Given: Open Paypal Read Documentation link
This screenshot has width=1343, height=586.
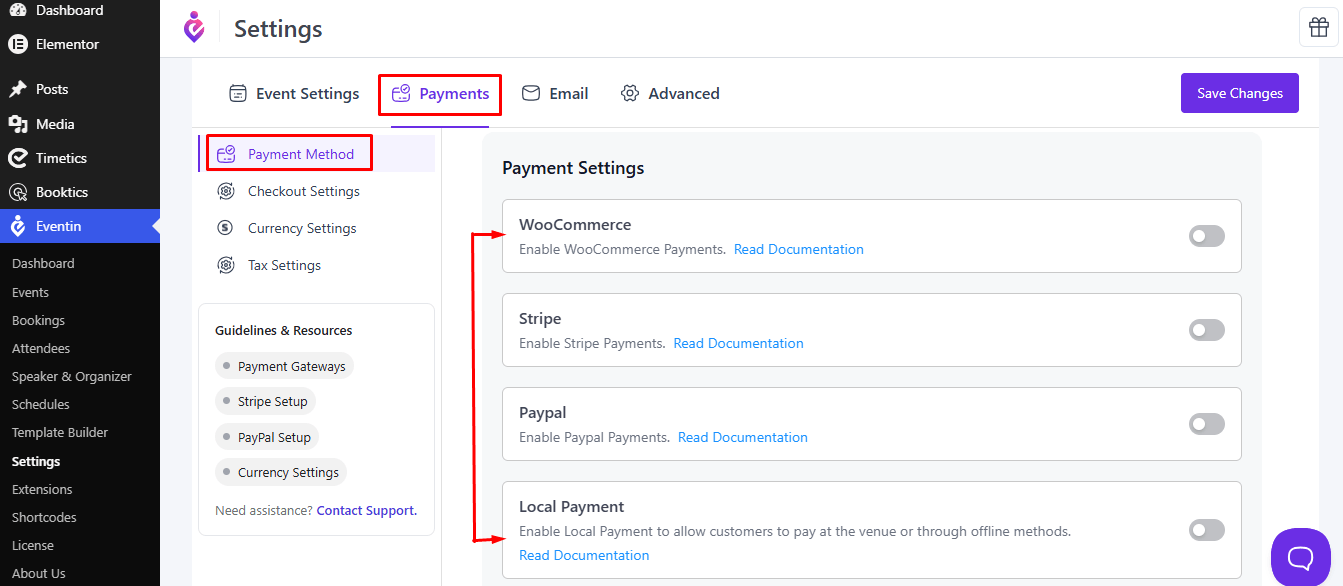Looking at the screenshot, I should (743, 437).
